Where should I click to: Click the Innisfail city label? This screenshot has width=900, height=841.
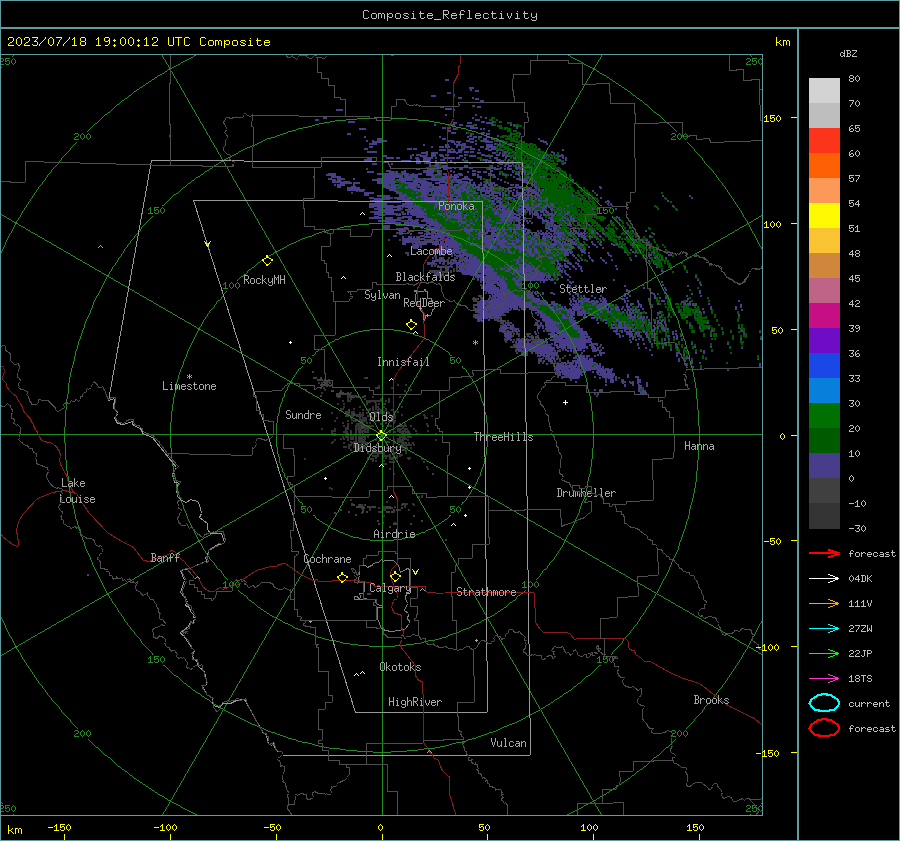coord(403,362)
